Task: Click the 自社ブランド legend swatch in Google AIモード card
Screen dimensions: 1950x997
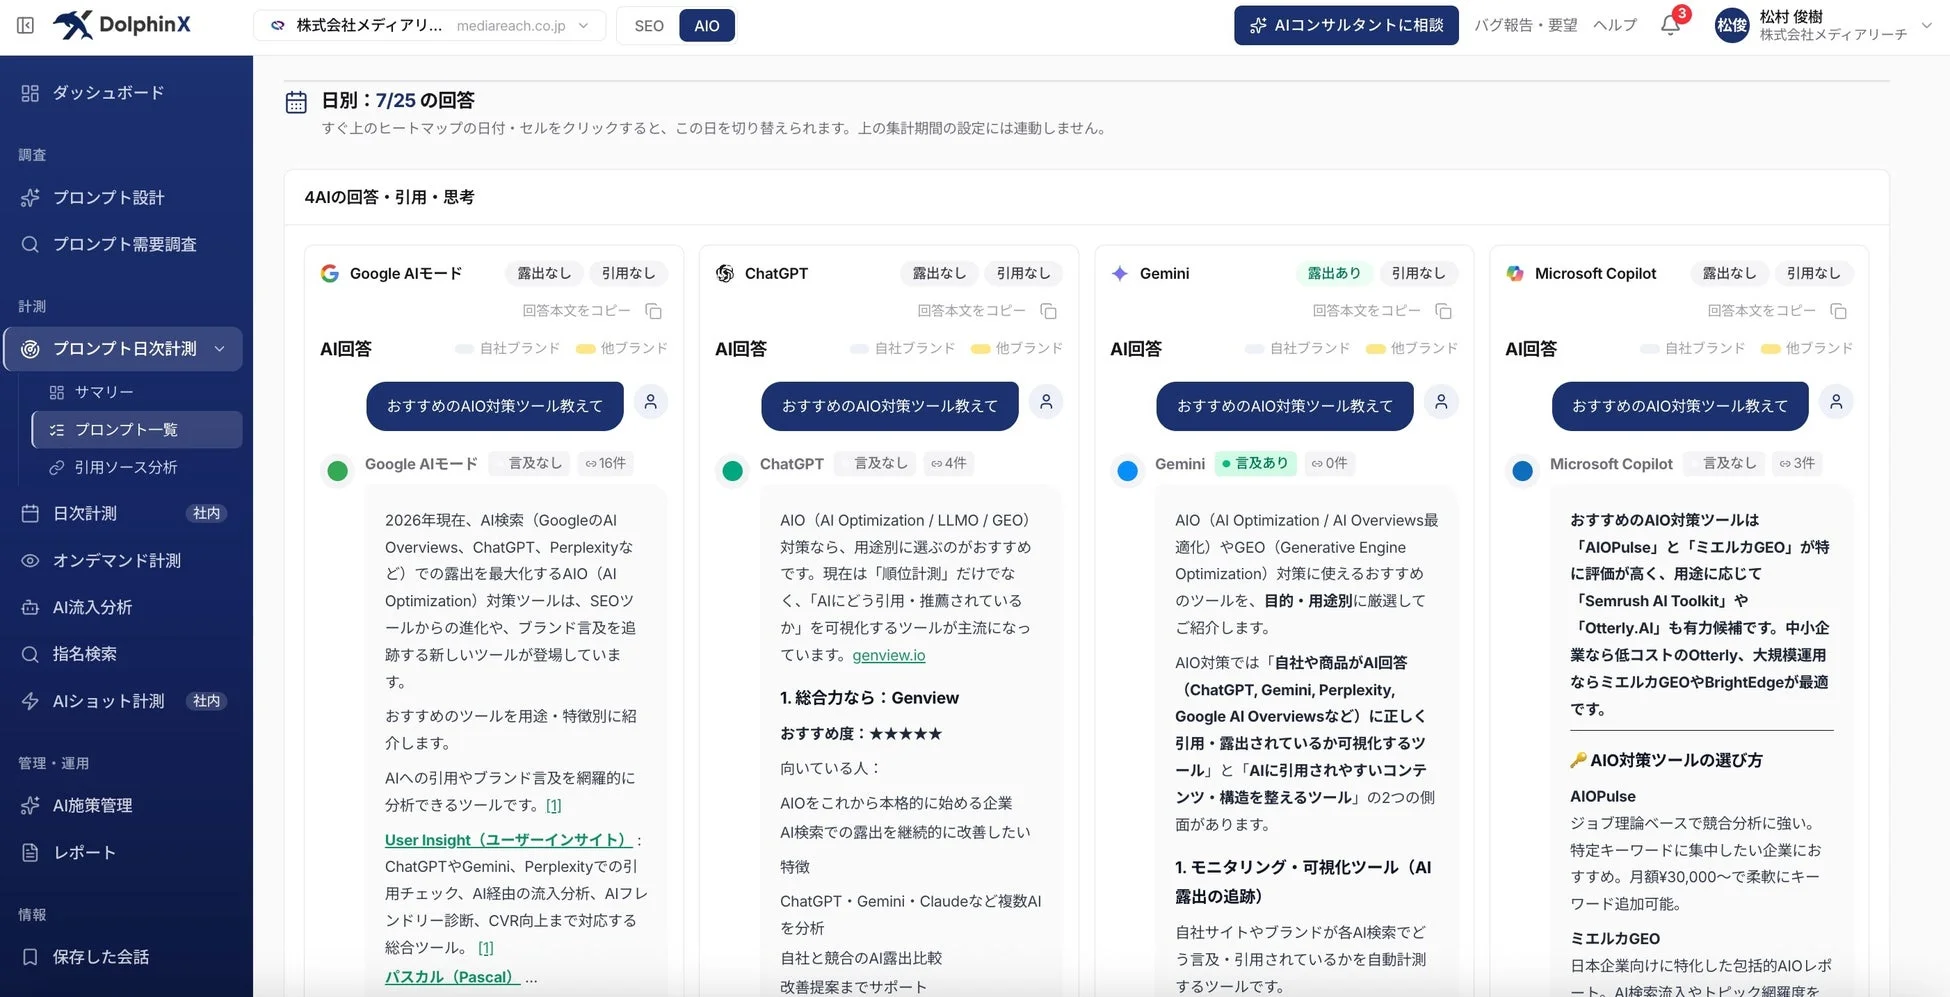Action: coord(464,349)
